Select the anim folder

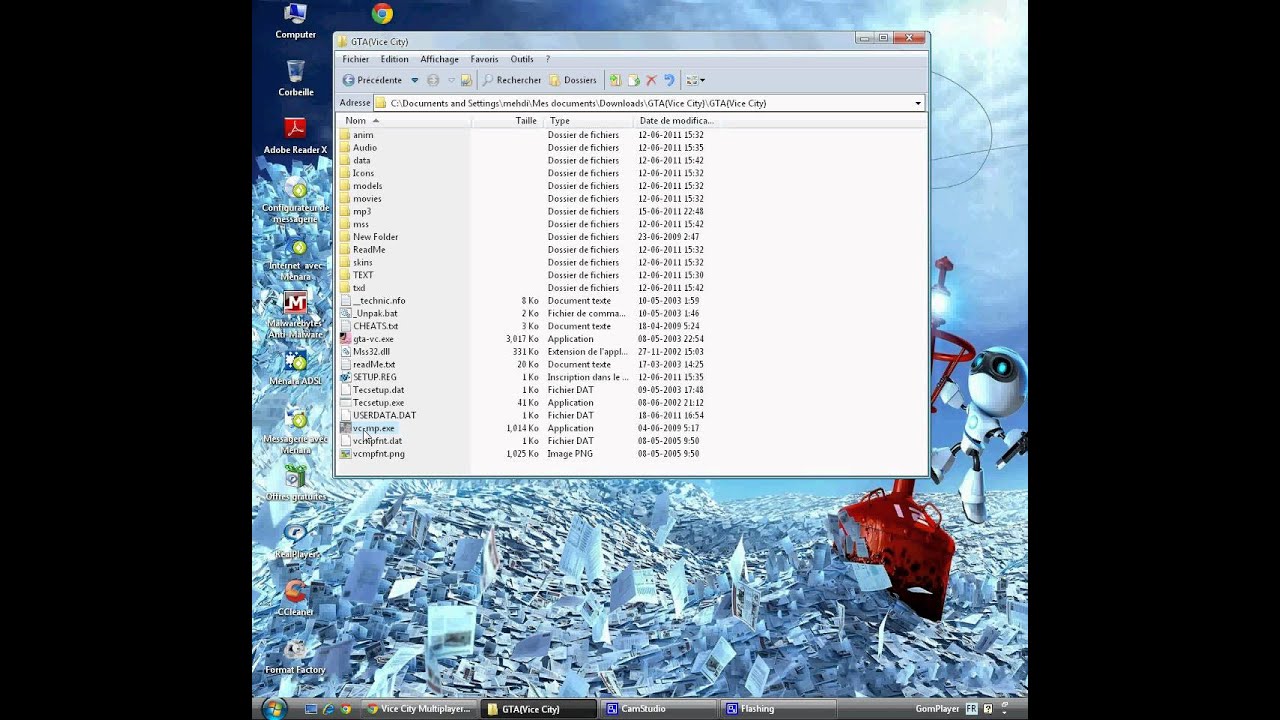356,135
